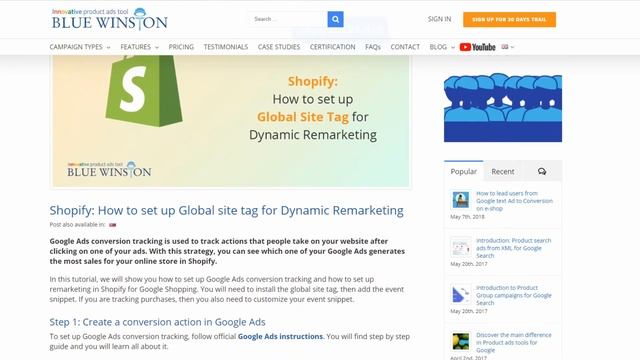Click the Shopify Global Site Tag banner image
The image size is (640, 360).
tap(231, 121)
